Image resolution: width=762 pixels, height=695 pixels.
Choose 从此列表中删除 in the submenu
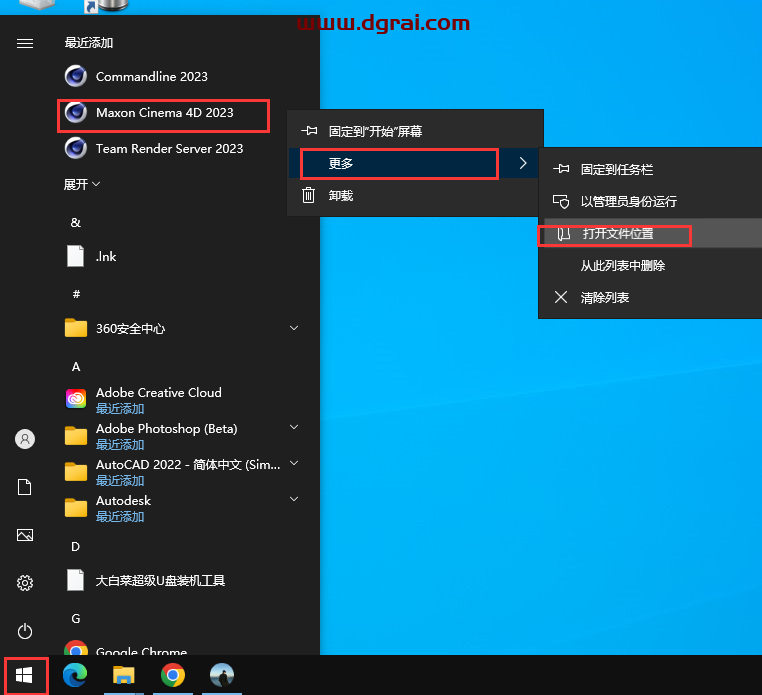(x=650, y=265)
